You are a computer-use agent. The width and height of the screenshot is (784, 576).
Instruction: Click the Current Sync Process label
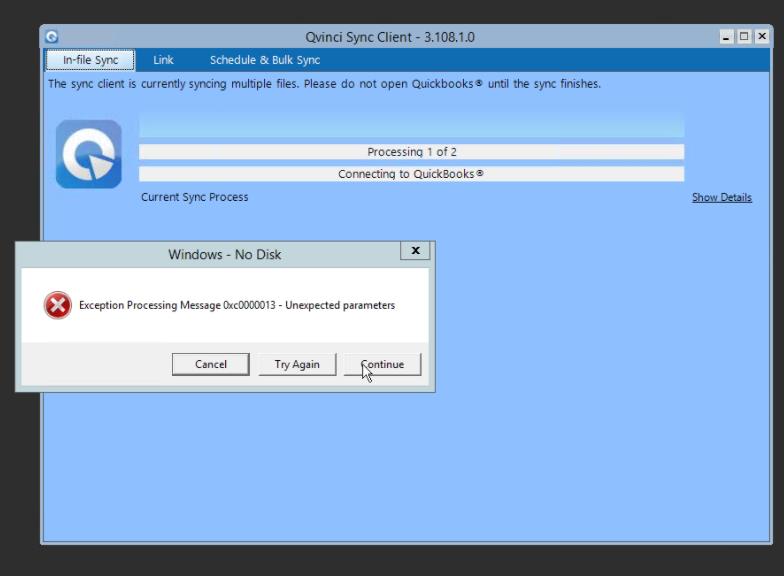point(195,197)
